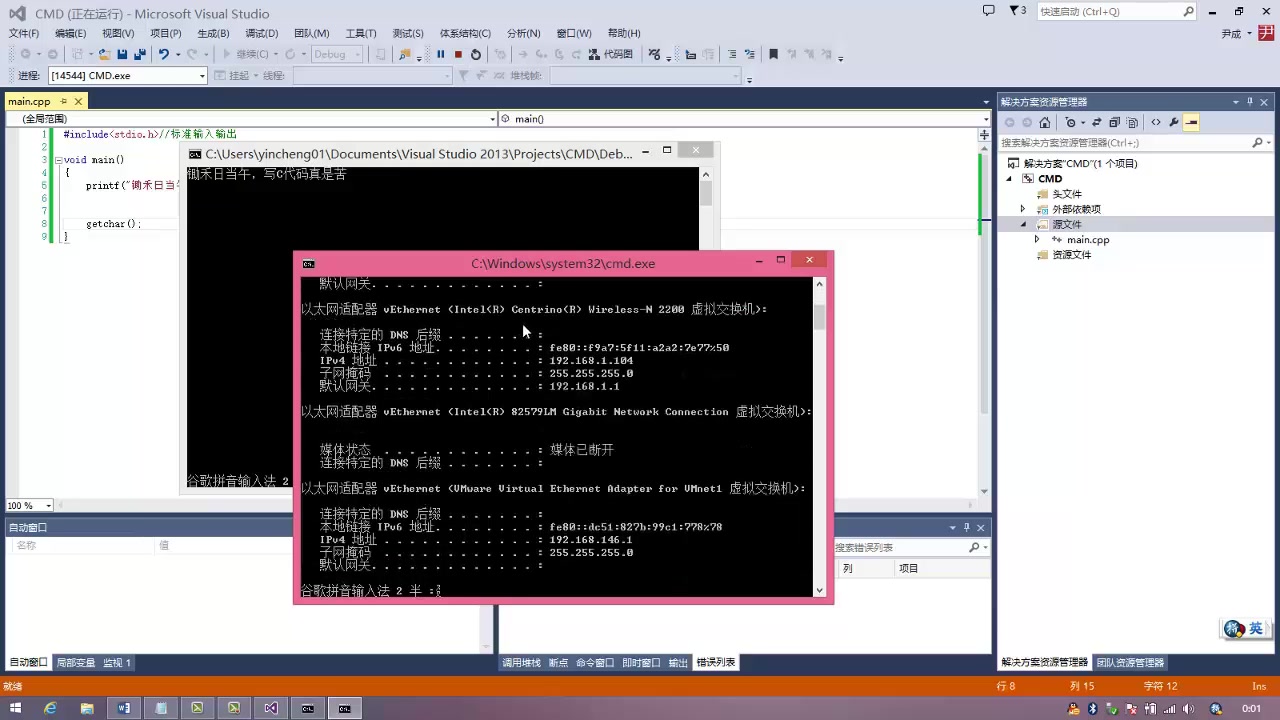Click the 继续(C) continue button
The width and height of the screenshot is (1280, 720).
point(244,54)
